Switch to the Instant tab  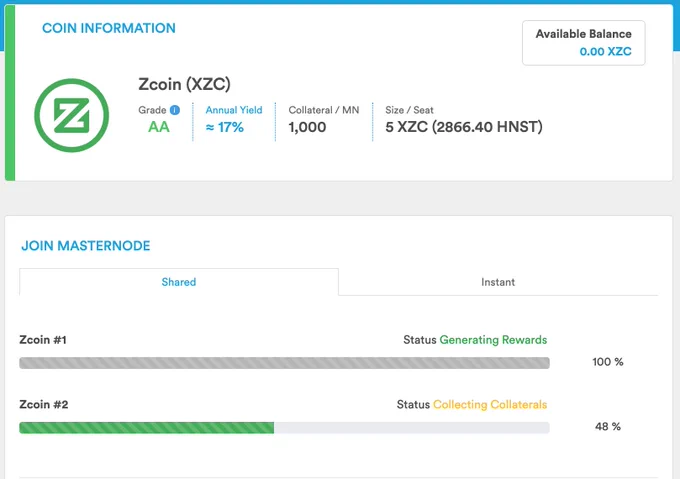tap(498, 282)
